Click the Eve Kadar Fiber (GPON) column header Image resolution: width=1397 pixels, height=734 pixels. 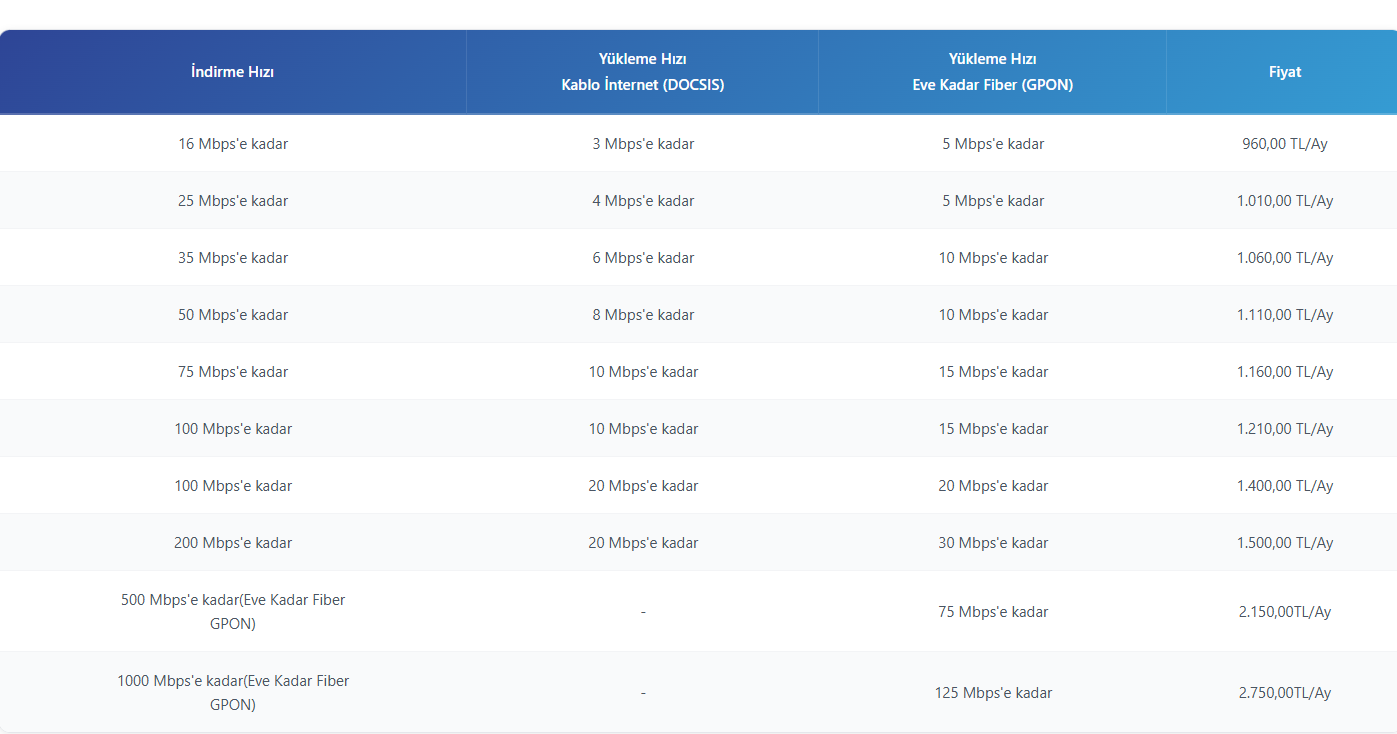(x=993, y=72)
